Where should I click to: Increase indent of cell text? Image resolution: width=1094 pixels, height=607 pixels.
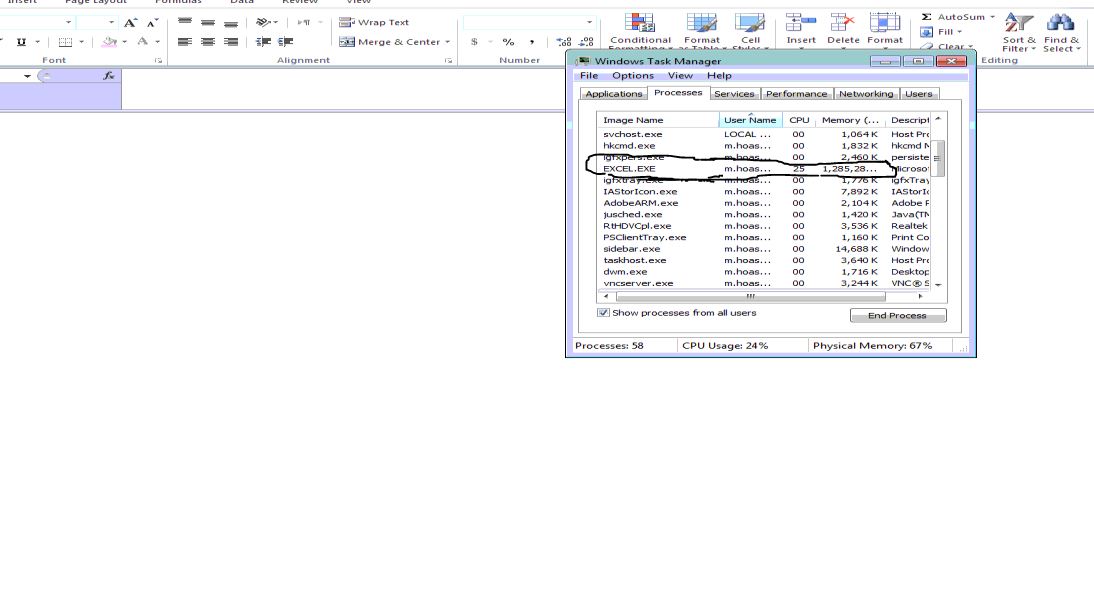[285, 42]
